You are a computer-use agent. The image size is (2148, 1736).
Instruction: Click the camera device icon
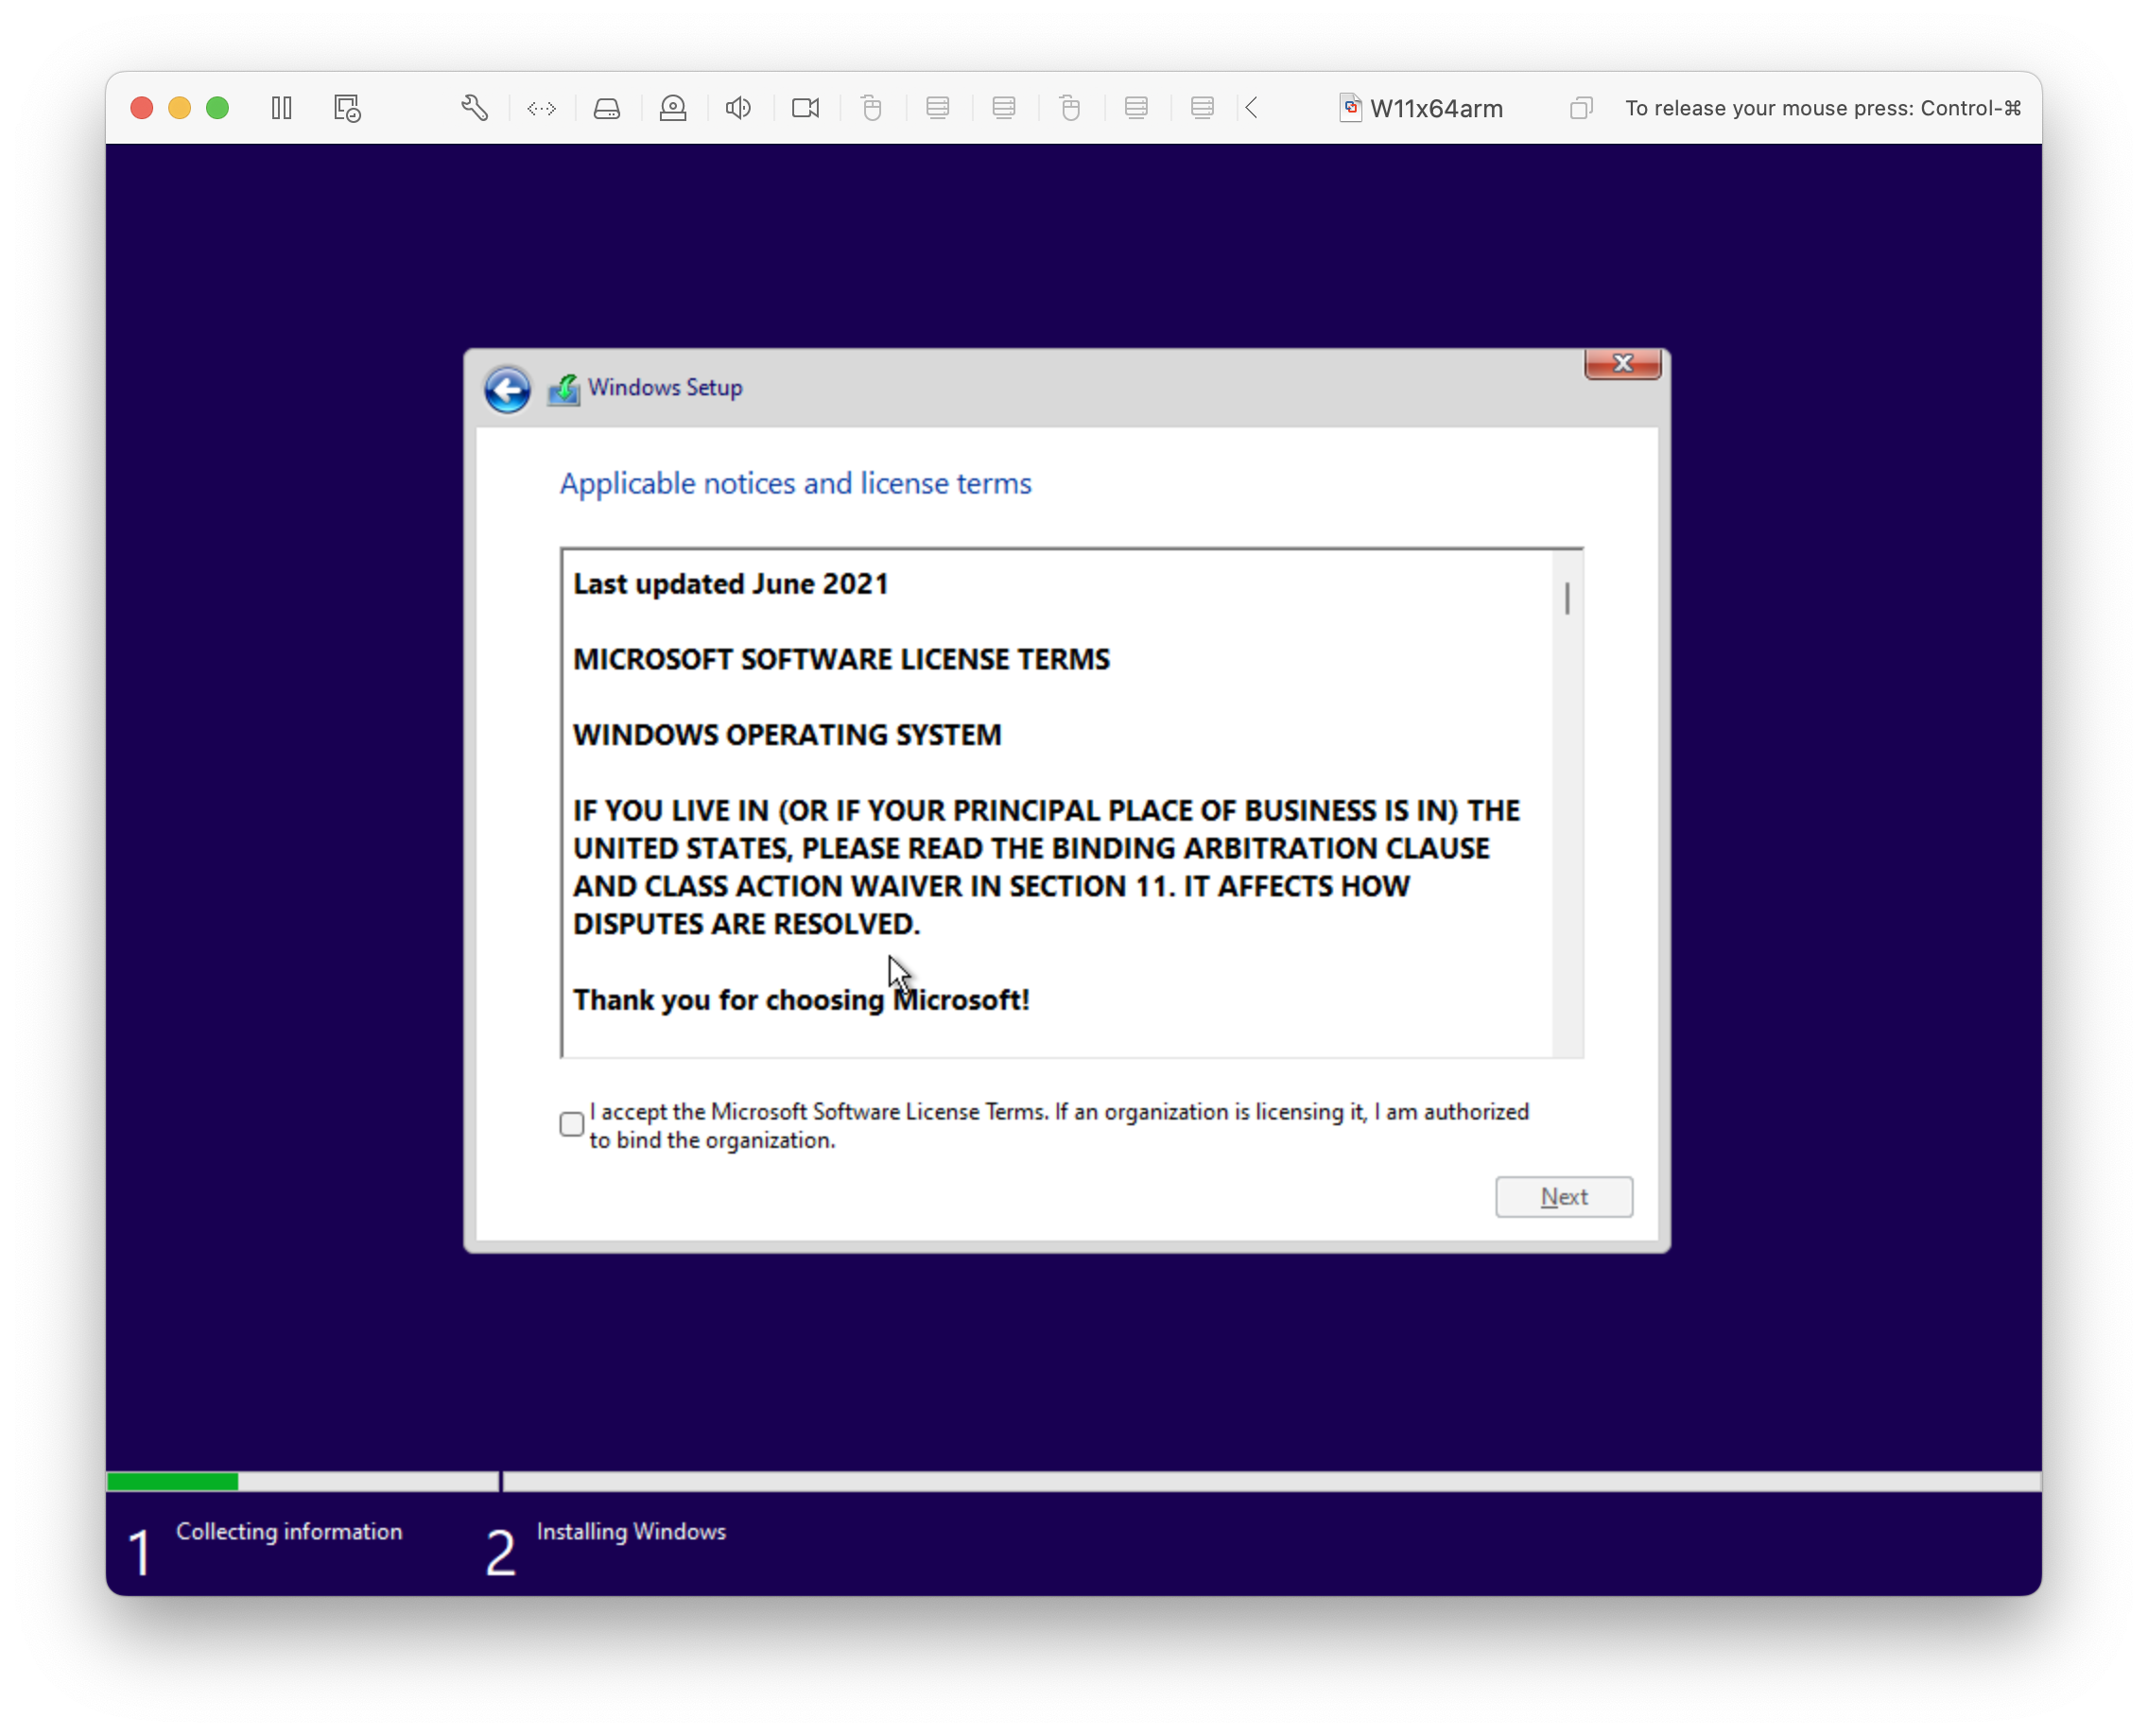click(x=805, y=108)
